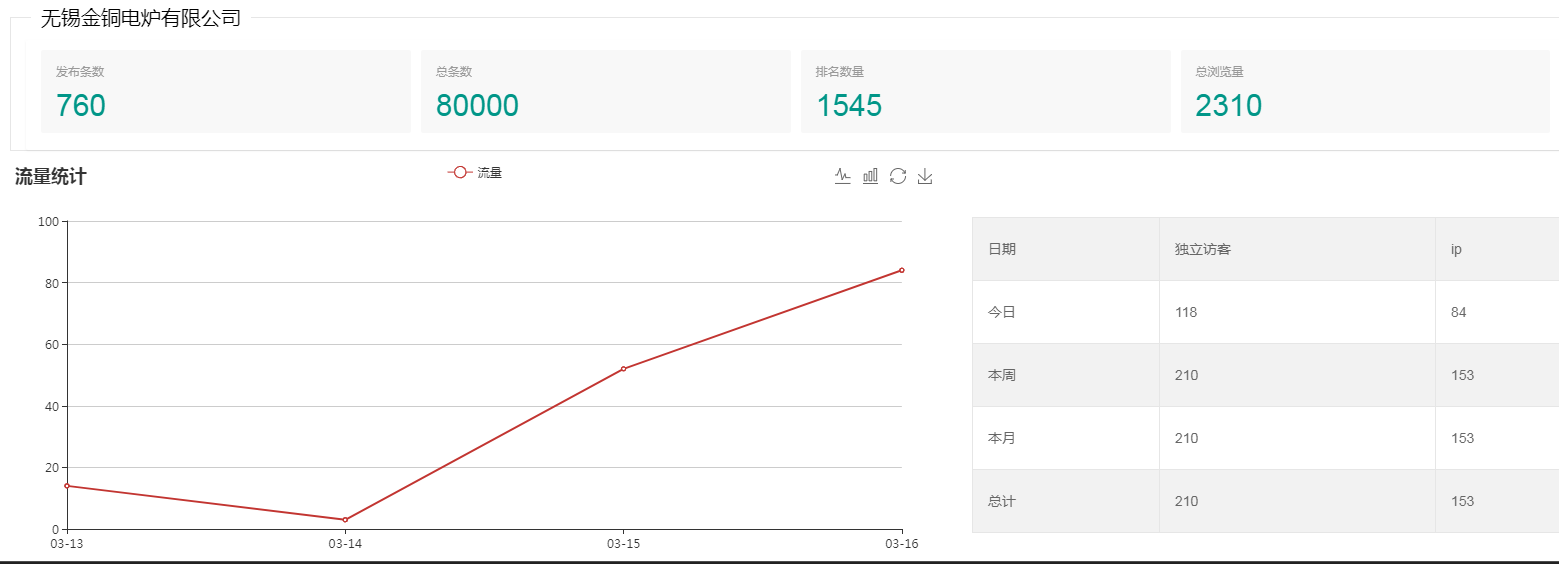The image size is (1559, 564).
Task: Select the 03-13 data point
Action: (x=67, y=486)
